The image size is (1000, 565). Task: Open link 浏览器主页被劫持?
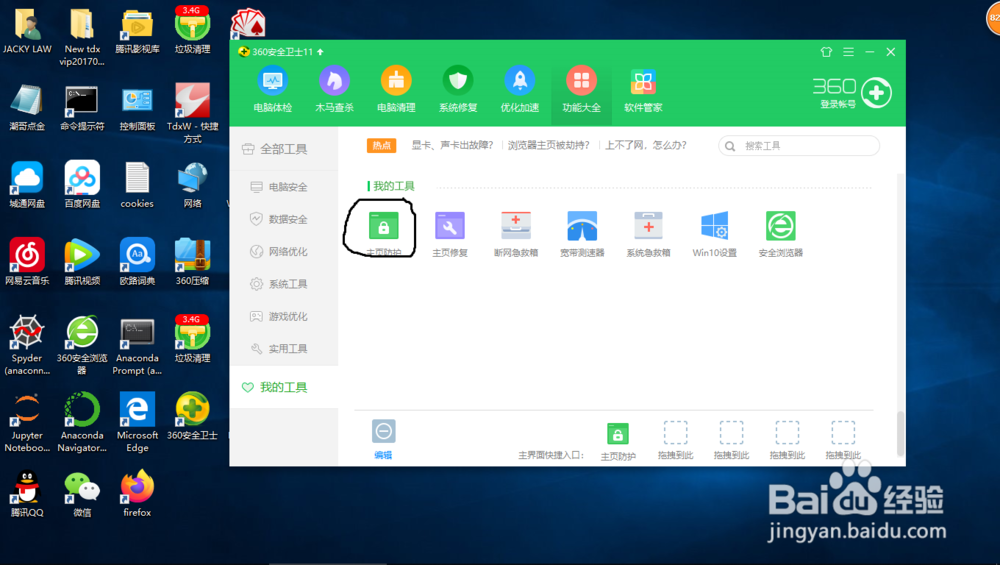point(548,145)
